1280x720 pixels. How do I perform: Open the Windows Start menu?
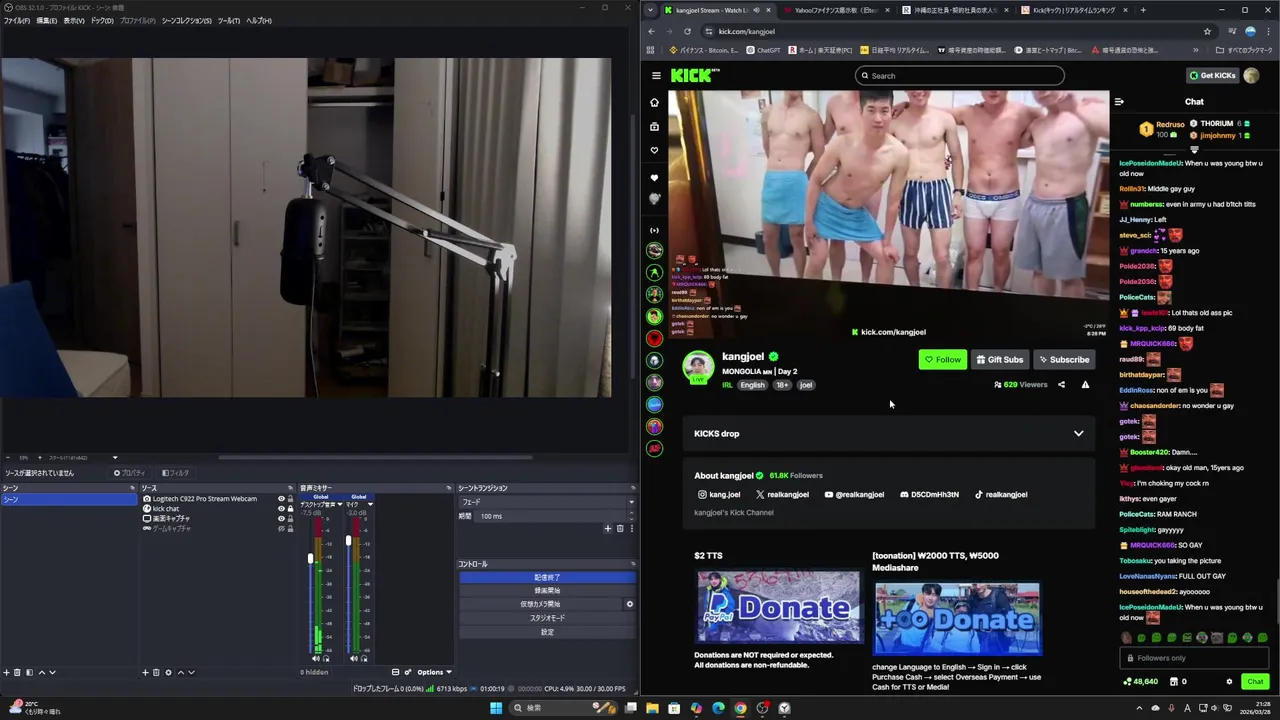click(495, 708)
